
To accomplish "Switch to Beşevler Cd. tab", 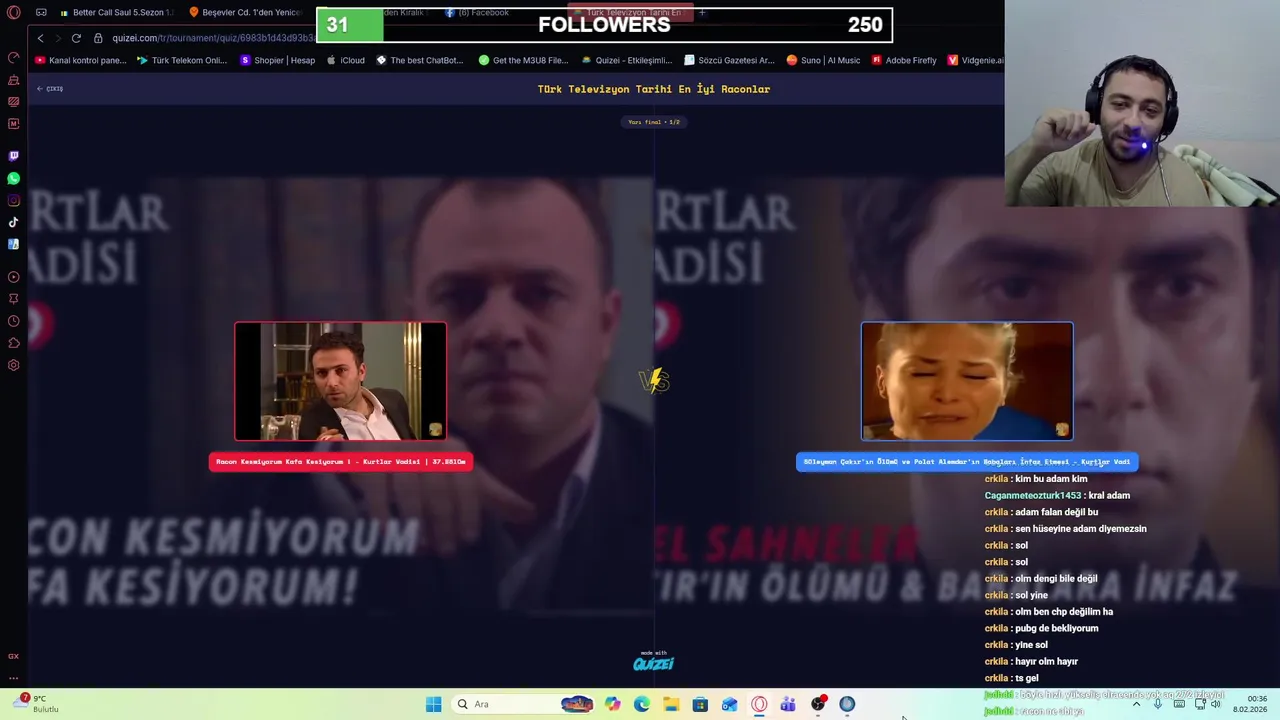I will (245, 13).
